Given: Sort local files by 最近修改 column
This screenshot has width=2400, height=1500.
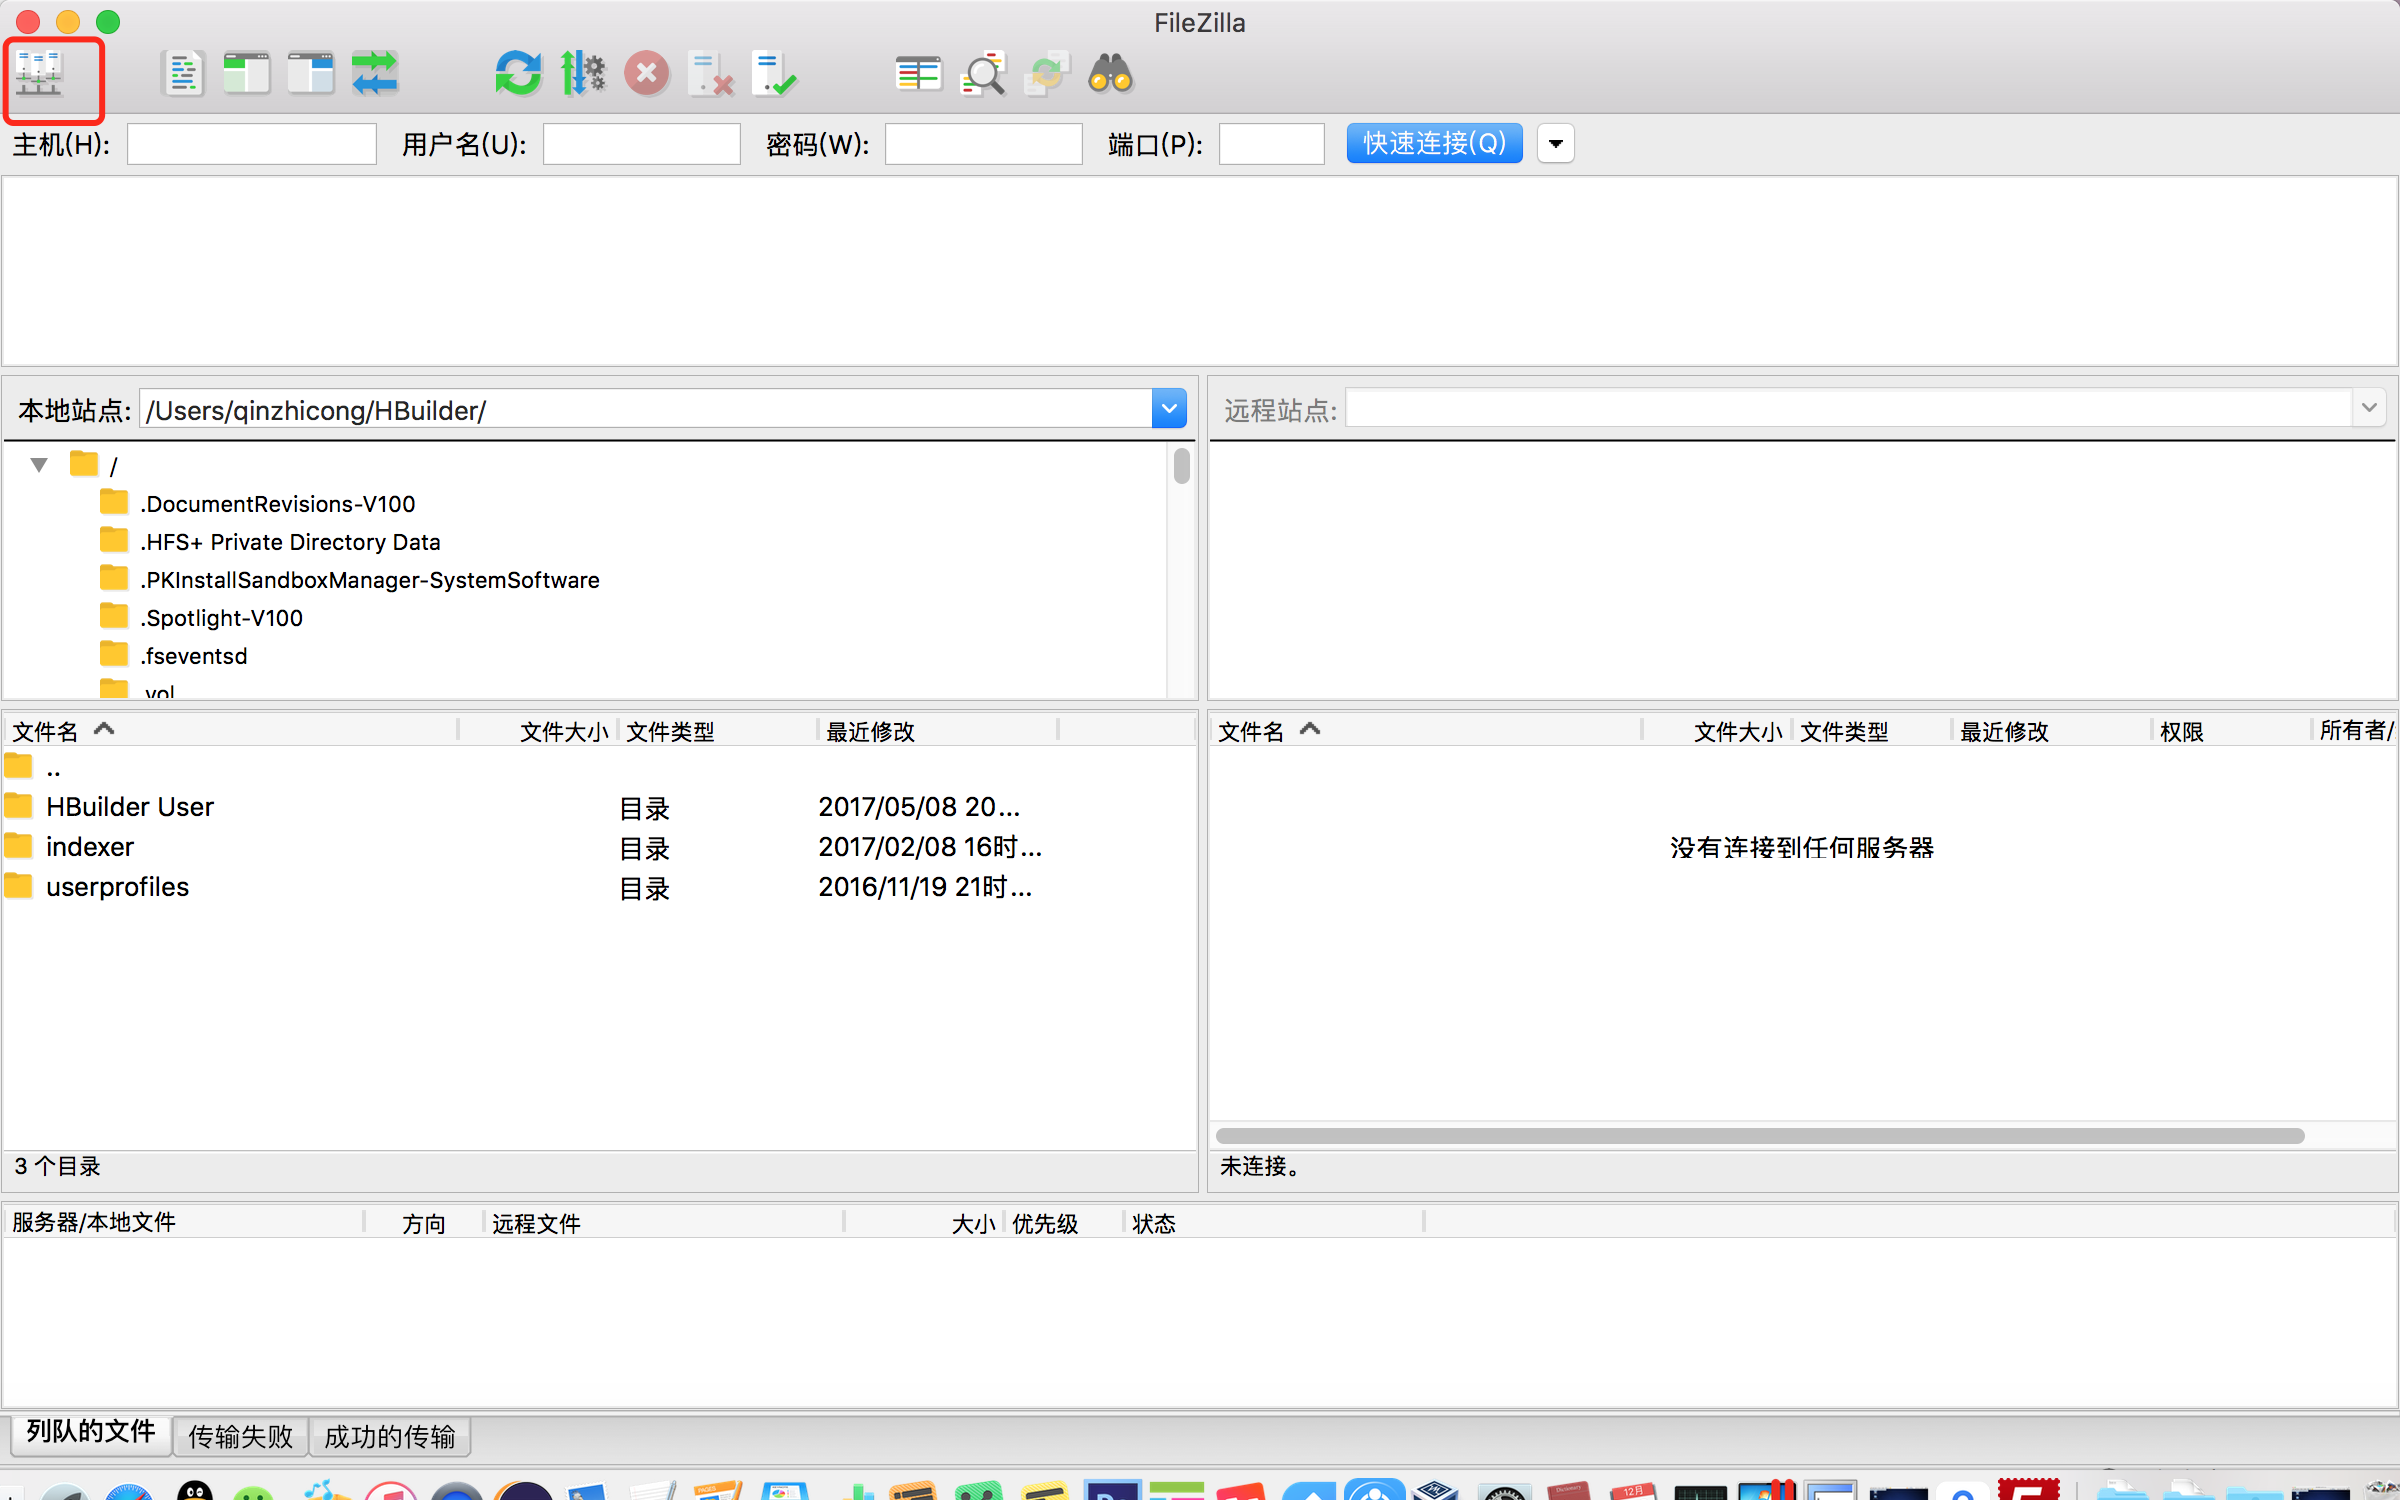Looking at the screenshot, I should pyautogui.click(x=938, y=731).
